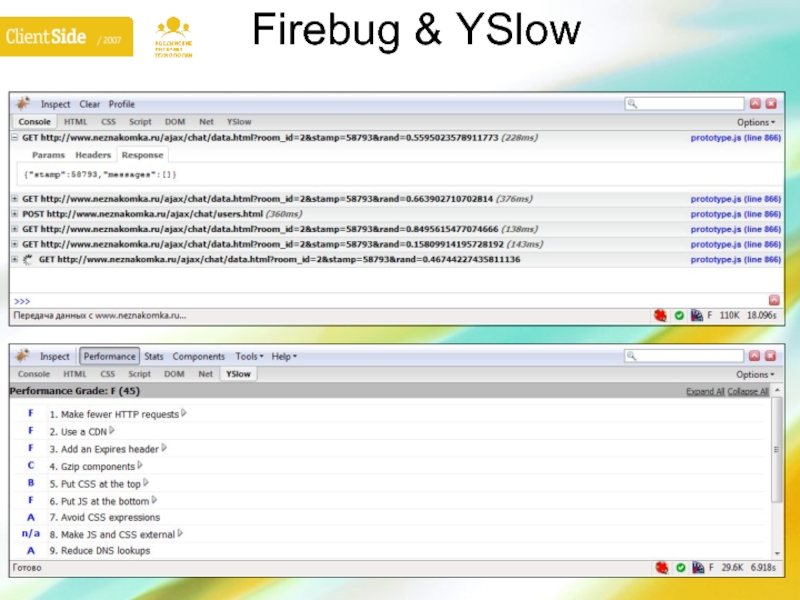The height and width of the screenshot is (600, 800).
Task: Expand the Put JS at the bottom rule
Action: click(155, 501)
